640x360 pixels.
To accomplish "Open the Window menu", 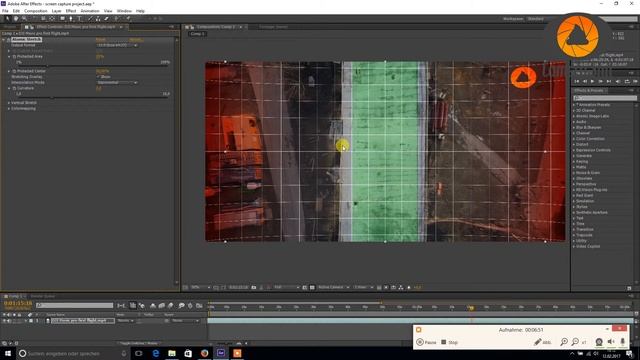I will (x=124, y=11).
